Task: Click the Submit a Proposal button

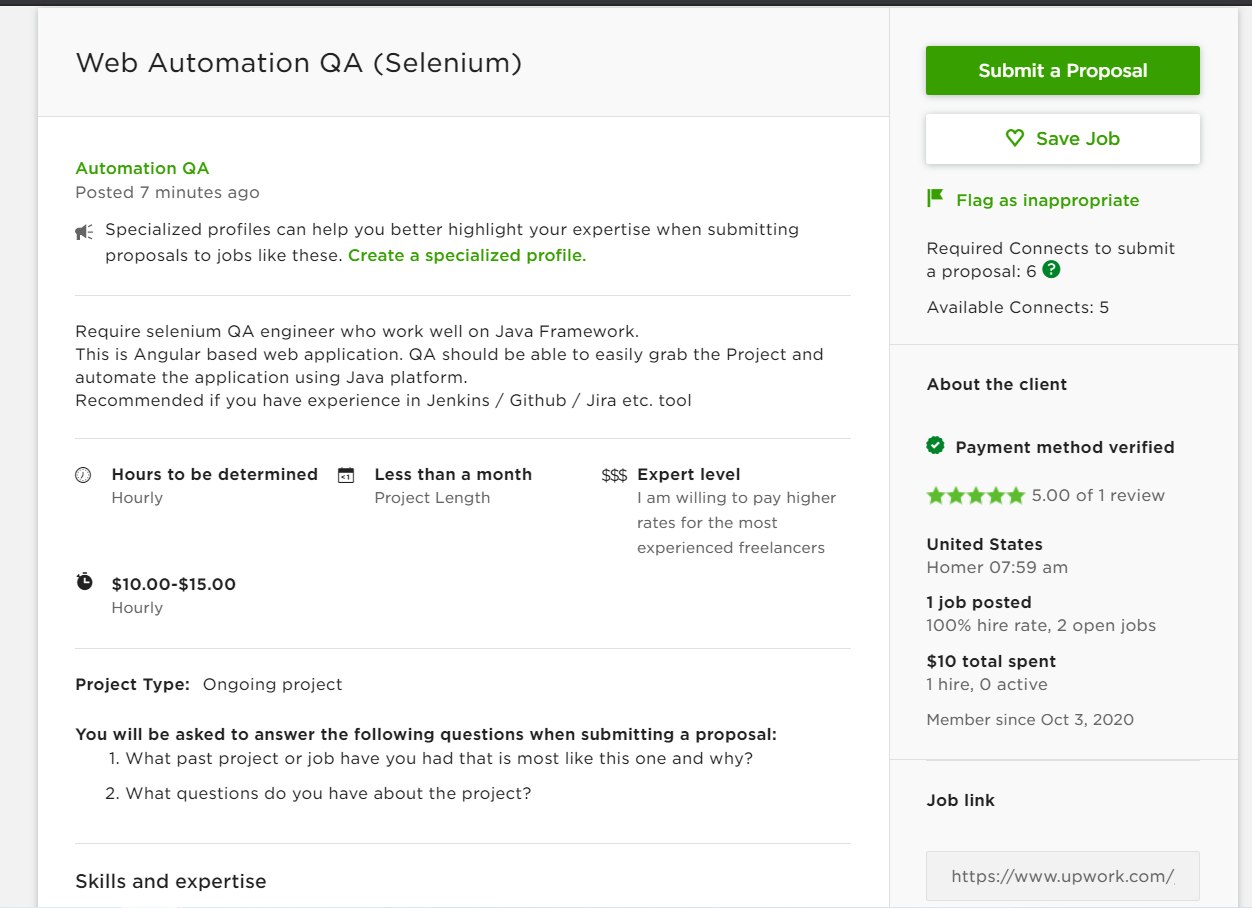Action: pos(1063,71)
